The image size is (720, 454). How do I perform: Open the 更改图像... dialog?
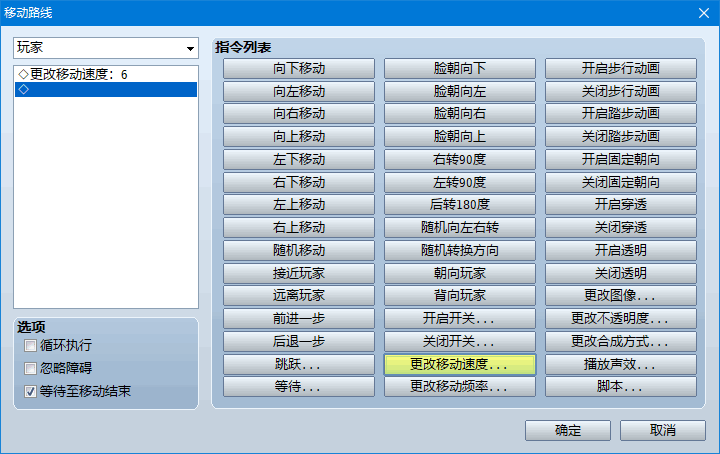tap(621, 296)
